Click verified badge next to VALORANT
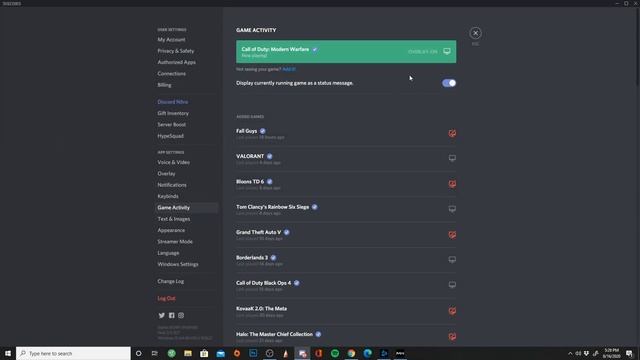This screenshot has height=360, width=640. pyautogui.click(x=269, y=156)
